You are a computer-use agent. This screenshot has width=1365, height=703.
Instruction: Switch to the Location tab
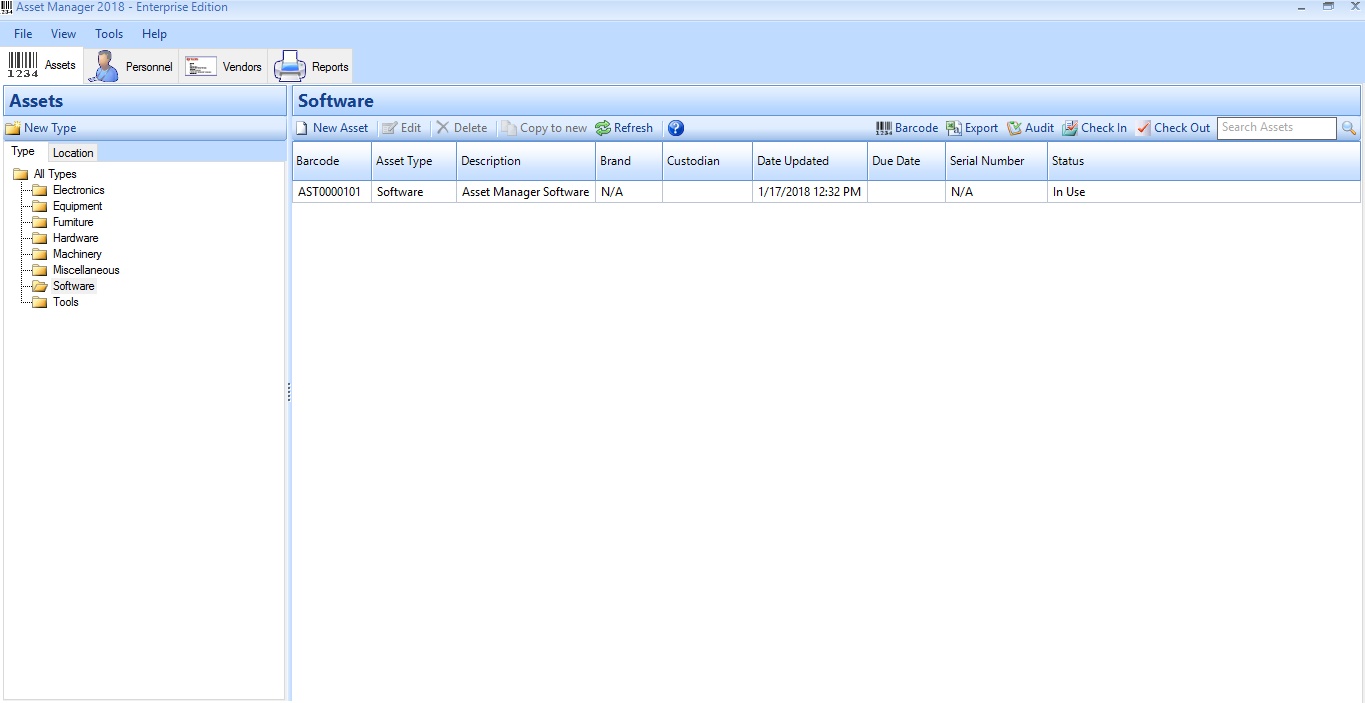(x=73, y=153)
